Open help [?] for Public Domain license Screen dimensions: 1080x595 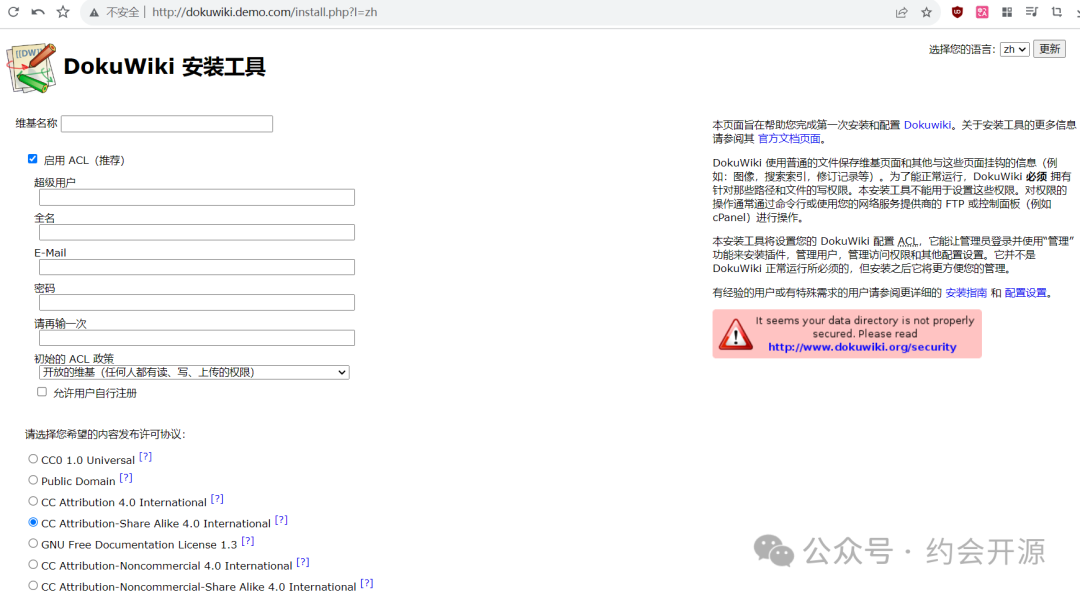(x=125, y=478)
